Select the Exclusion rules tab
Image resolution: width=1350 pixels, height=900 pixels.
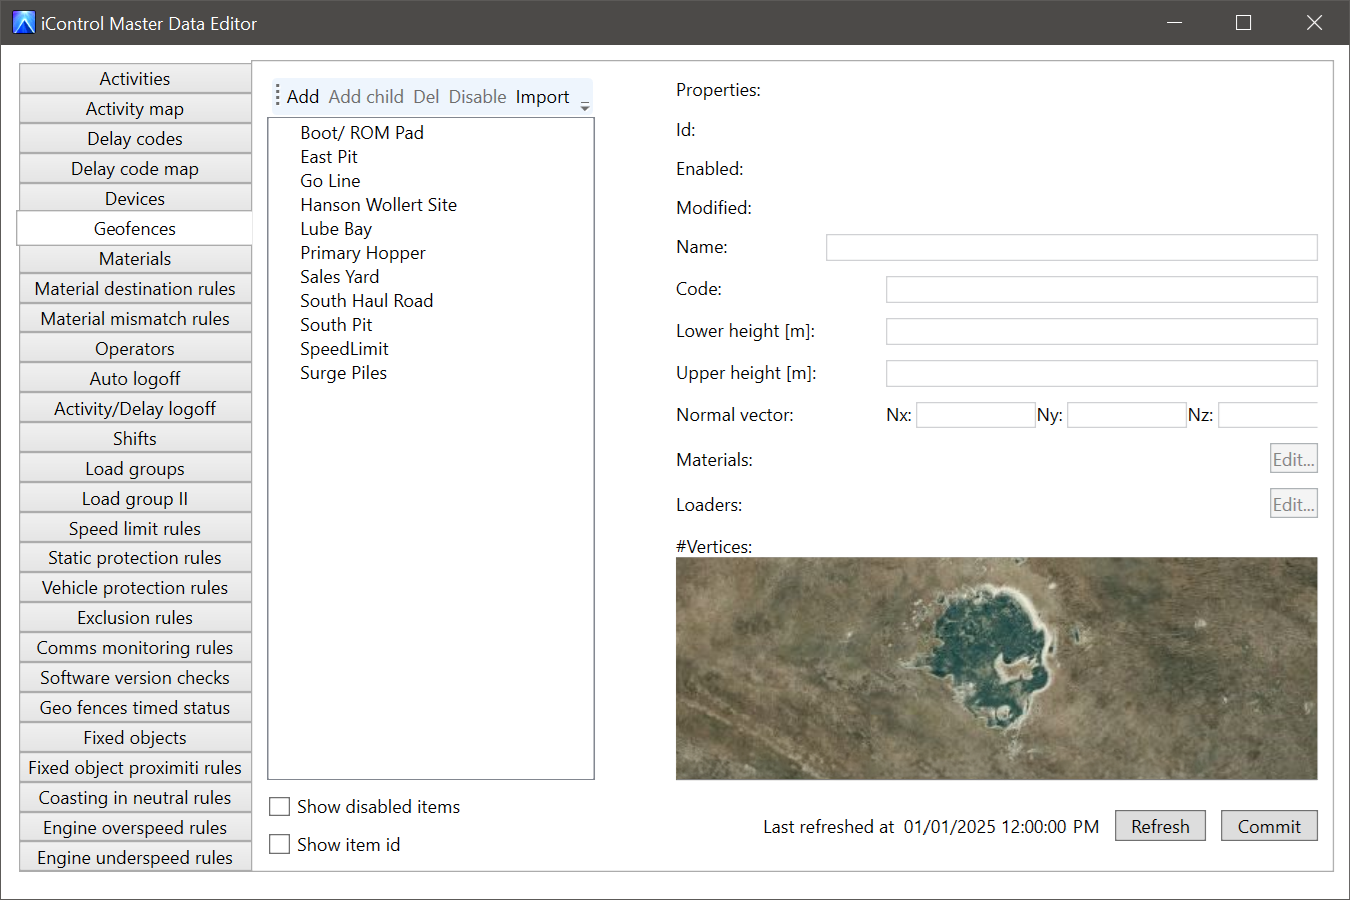point(135,618)
